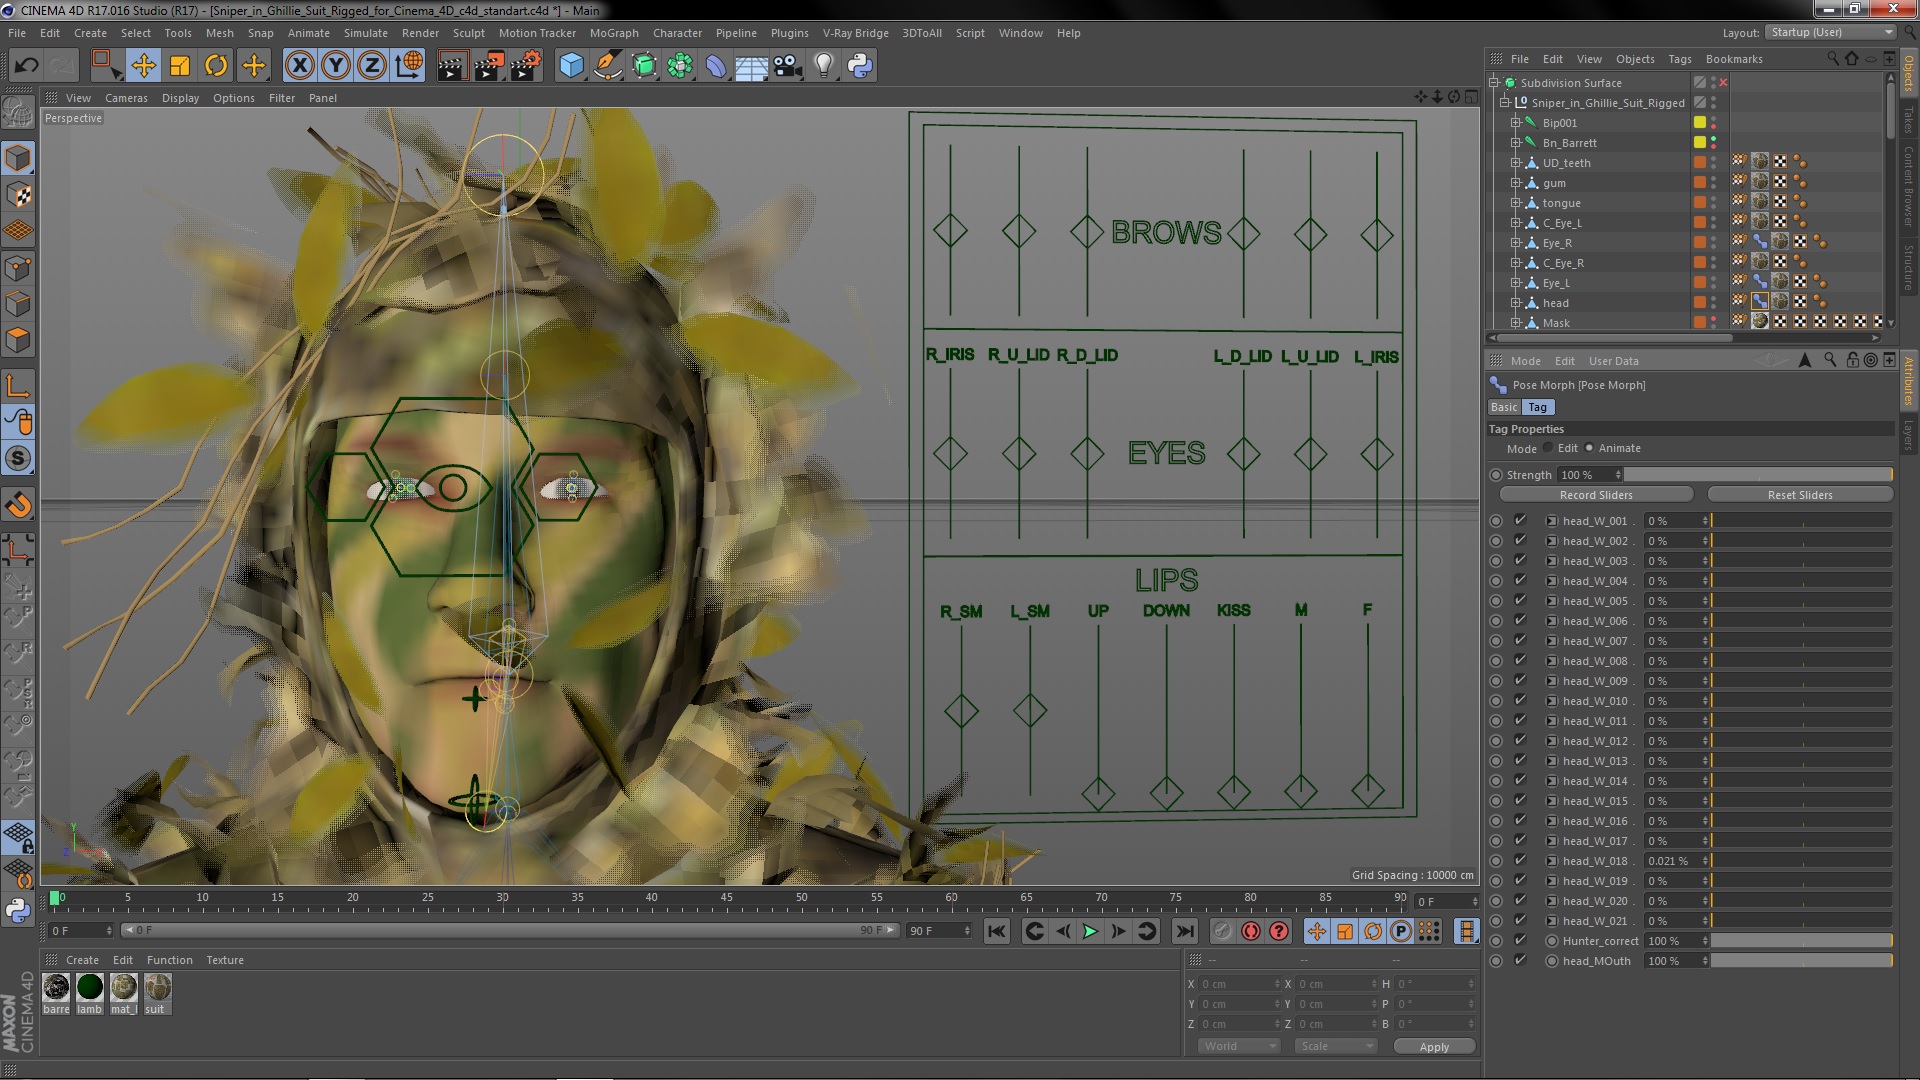Expand the UD_teeth object
The image size is (1920, 1080).
[x=1515, y=163]
